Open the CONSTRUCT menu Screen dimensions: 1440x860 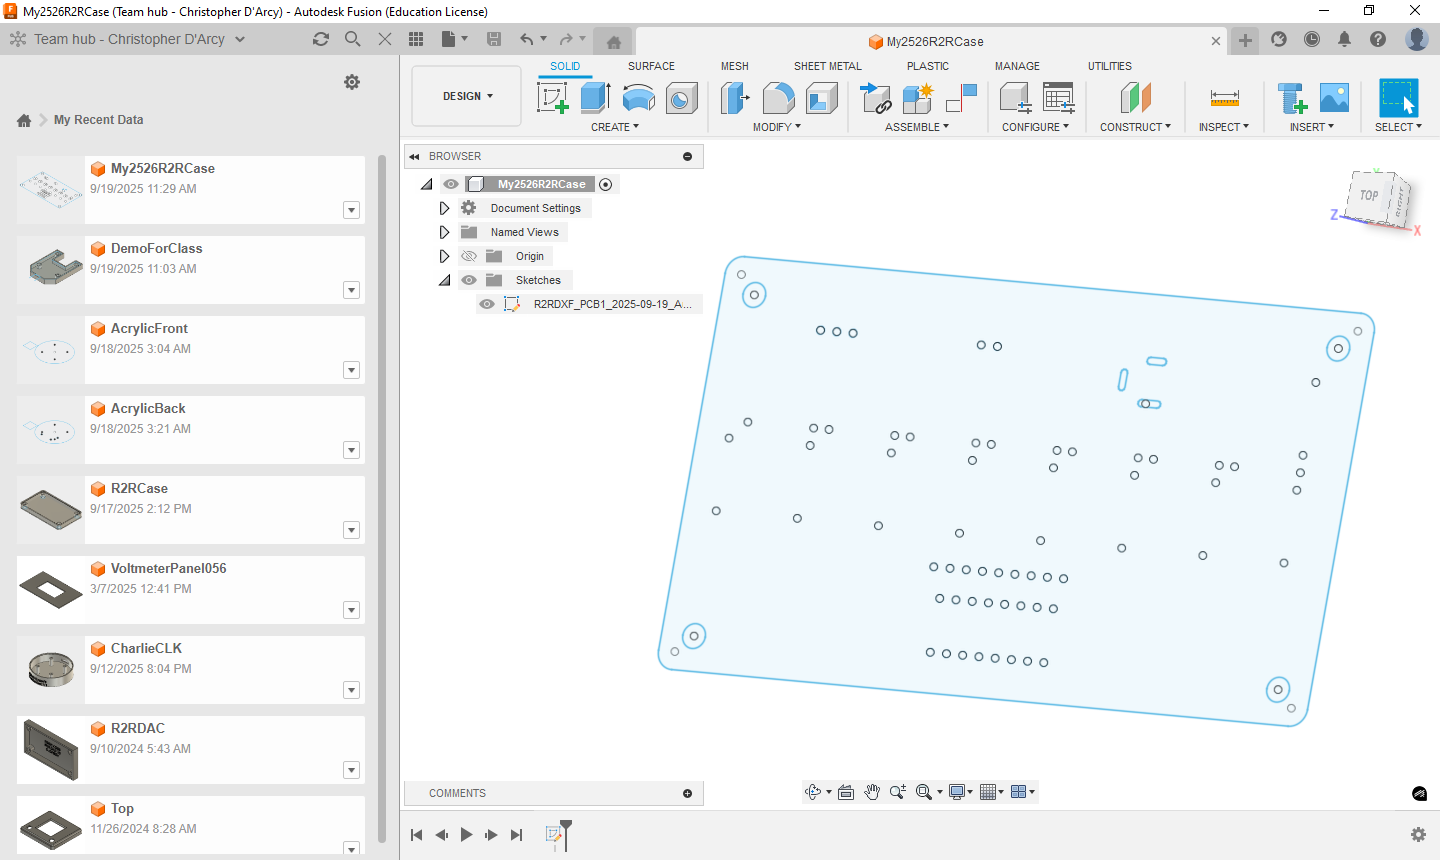click(1135, 127)
